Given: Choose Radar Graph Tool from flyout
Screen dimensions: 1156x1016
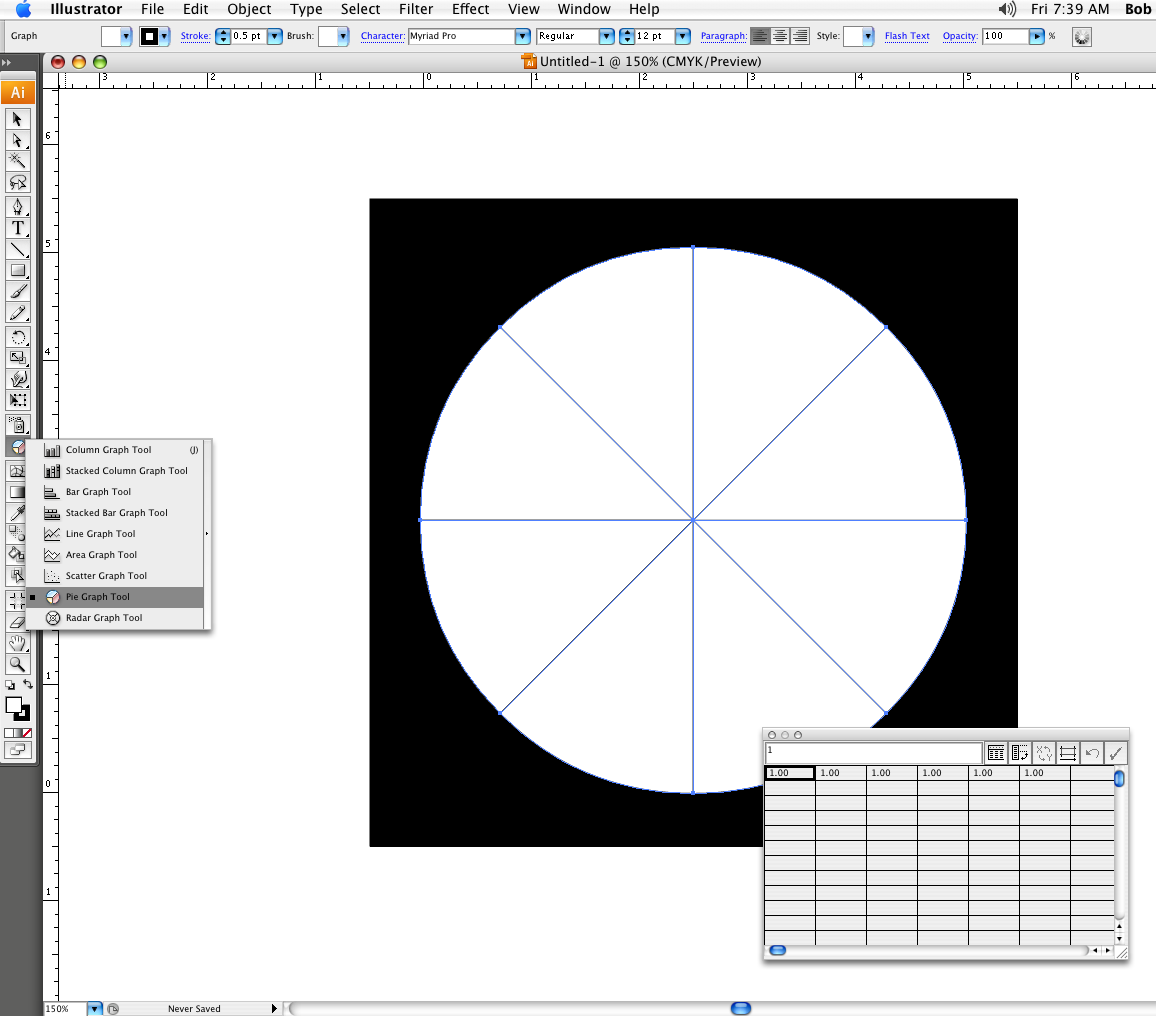Looking at the screenshot, I should [104, 618].
